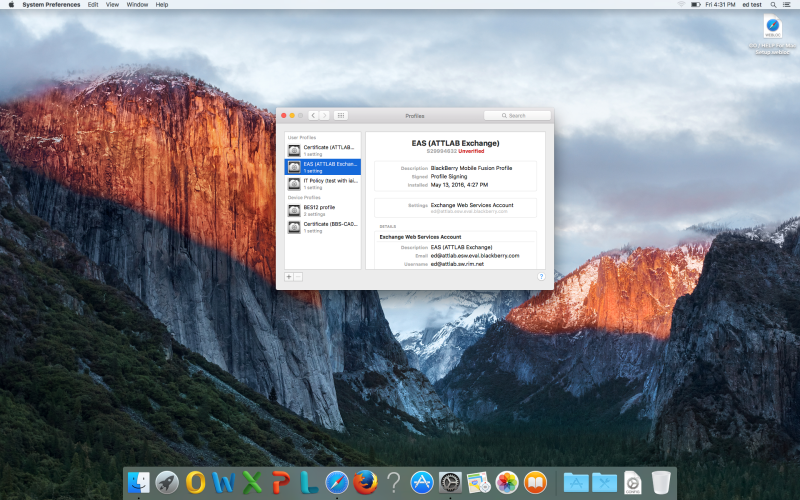Open the Trash in the Dock
800x500 pixels.
661,482
